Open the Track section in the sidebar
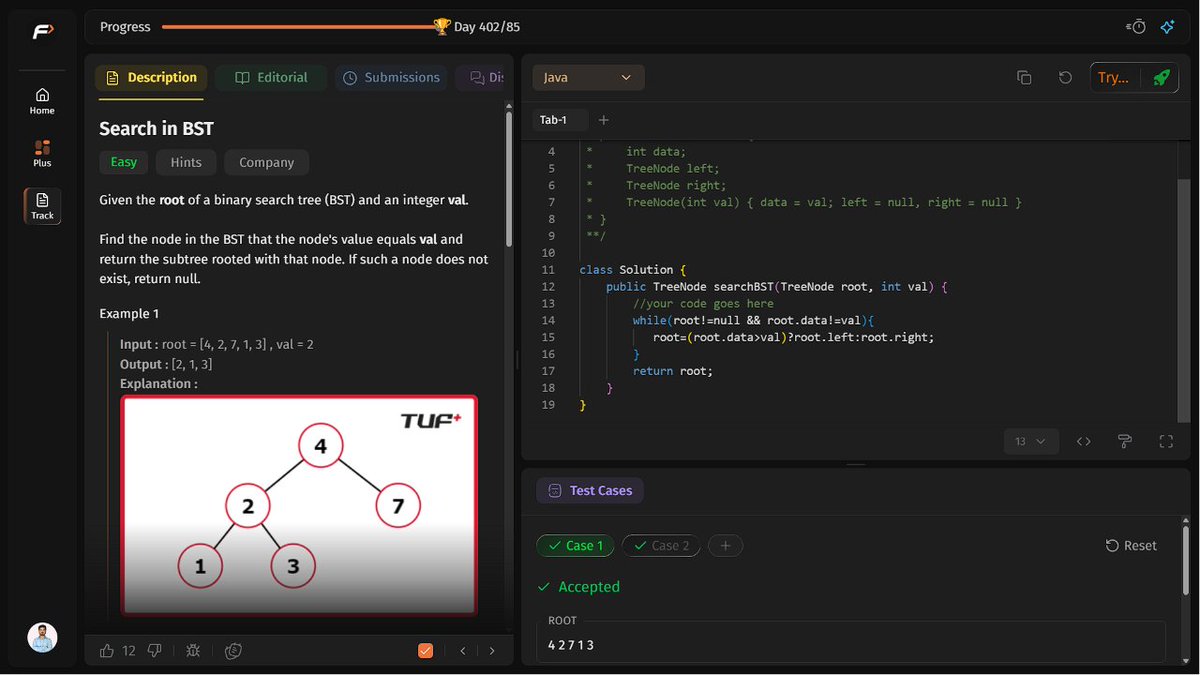Viewport: 1200px width, 675px height. tap(42, 205)
